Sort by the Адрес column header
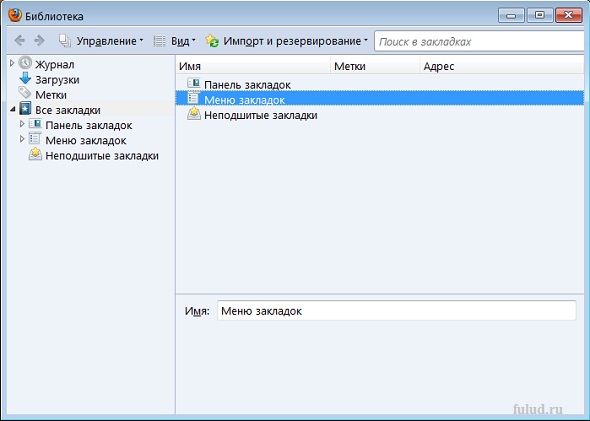 coord(502,66)
